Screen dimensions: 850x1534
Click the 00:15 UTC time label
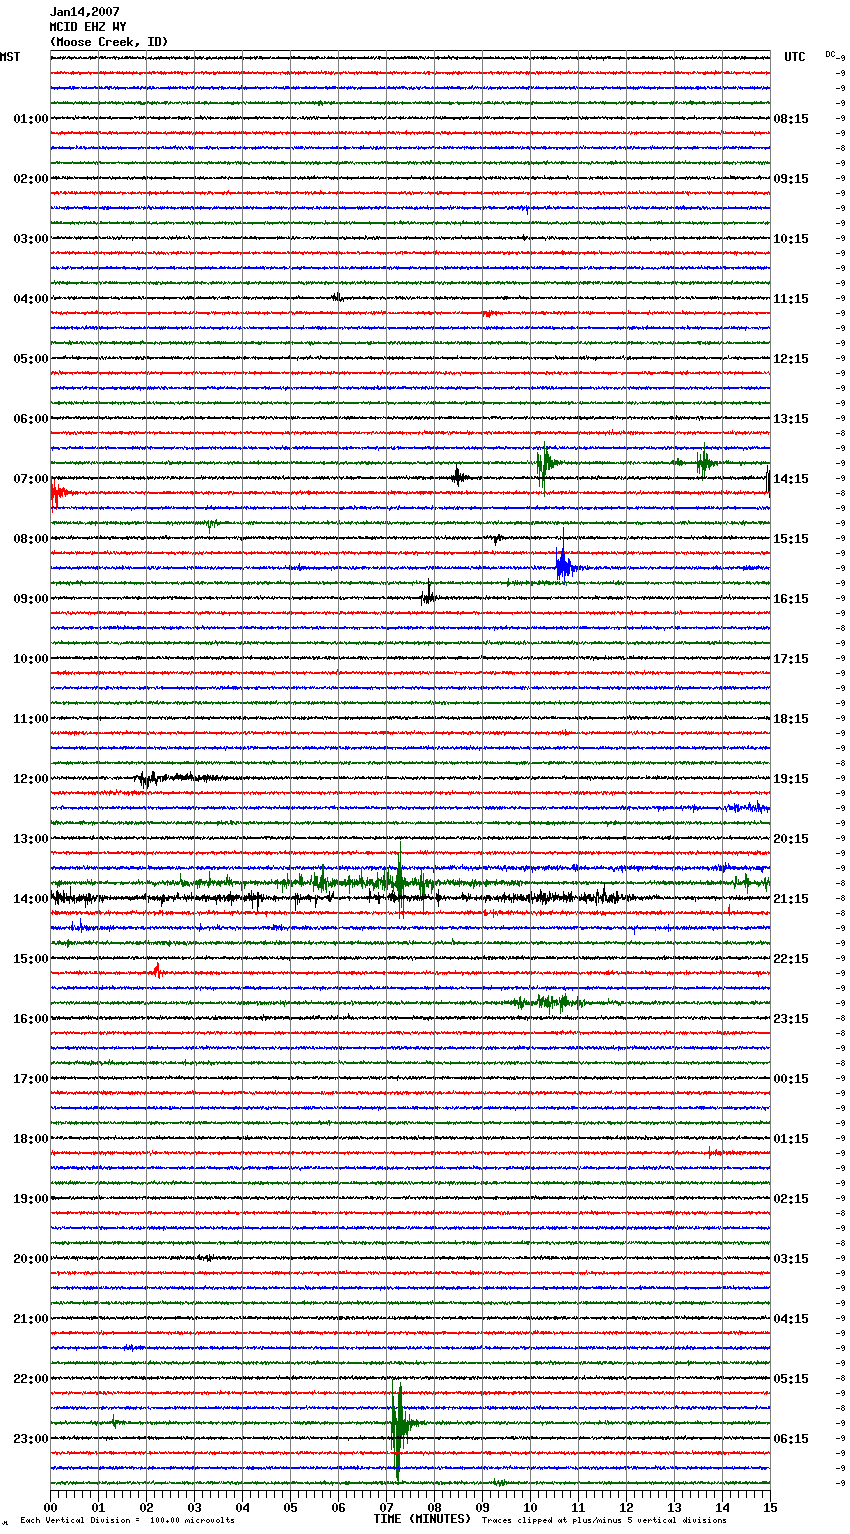coord(791,1079)
